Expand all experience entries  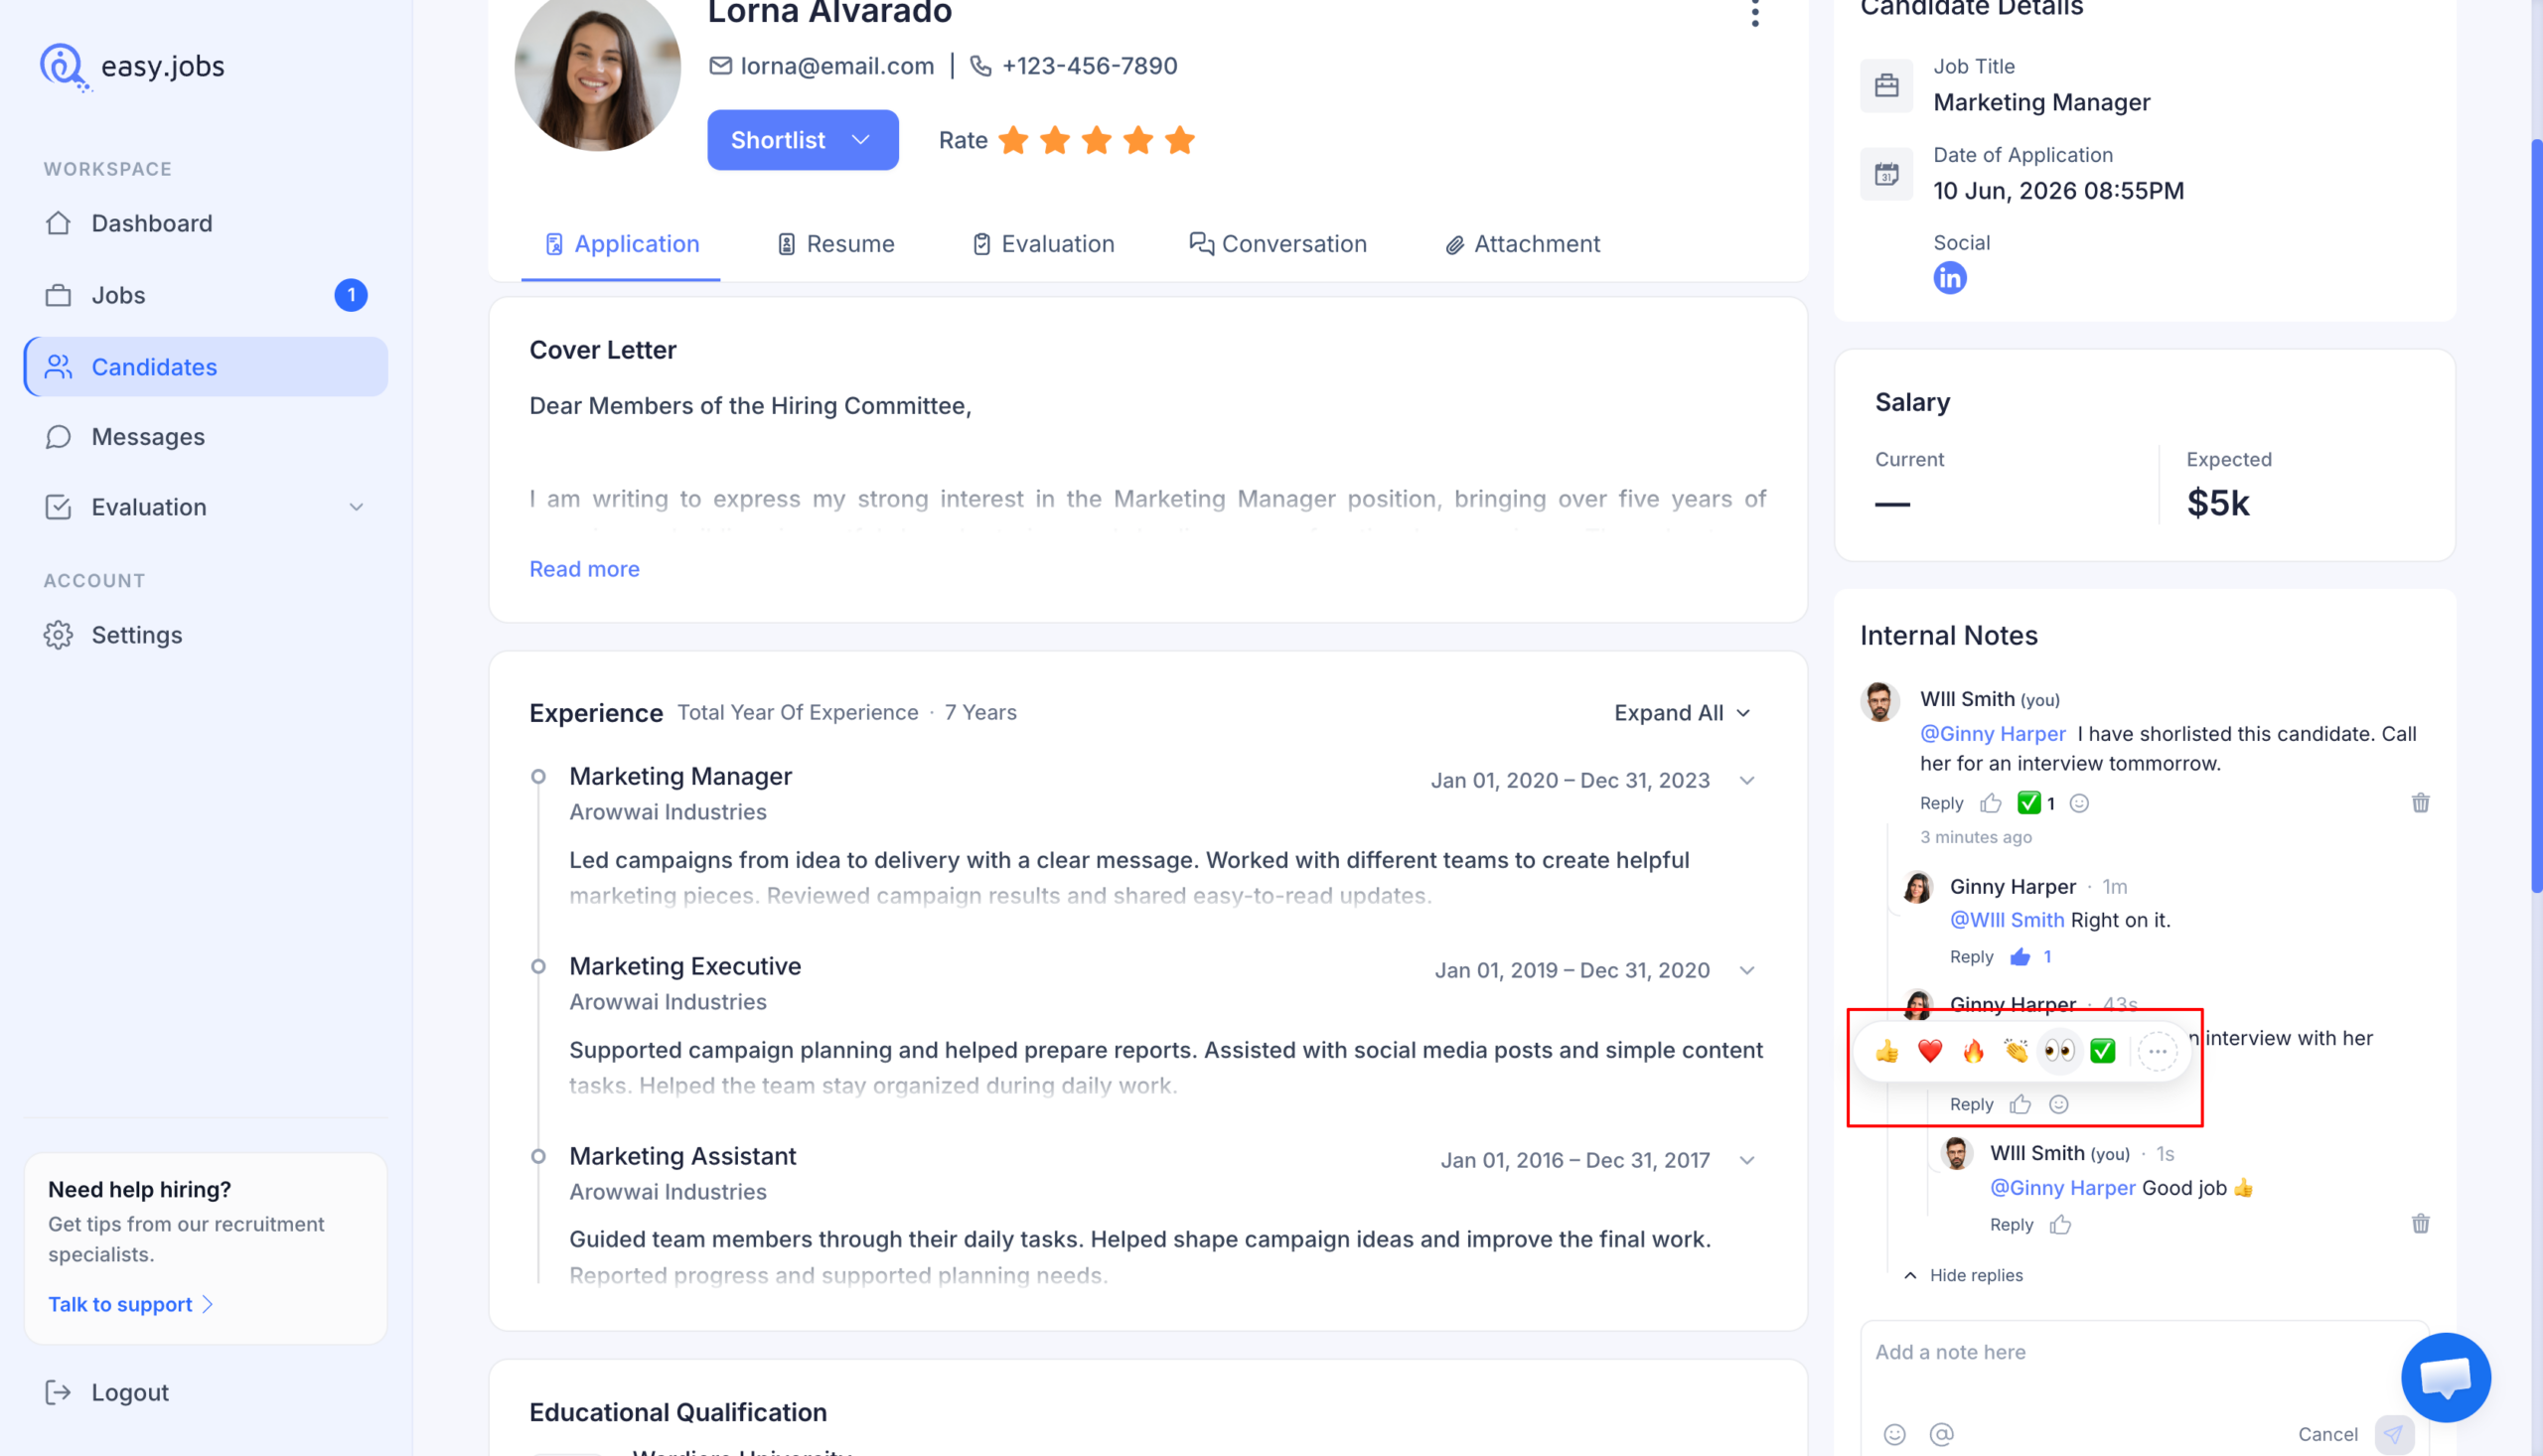(x=1682, y=713)
